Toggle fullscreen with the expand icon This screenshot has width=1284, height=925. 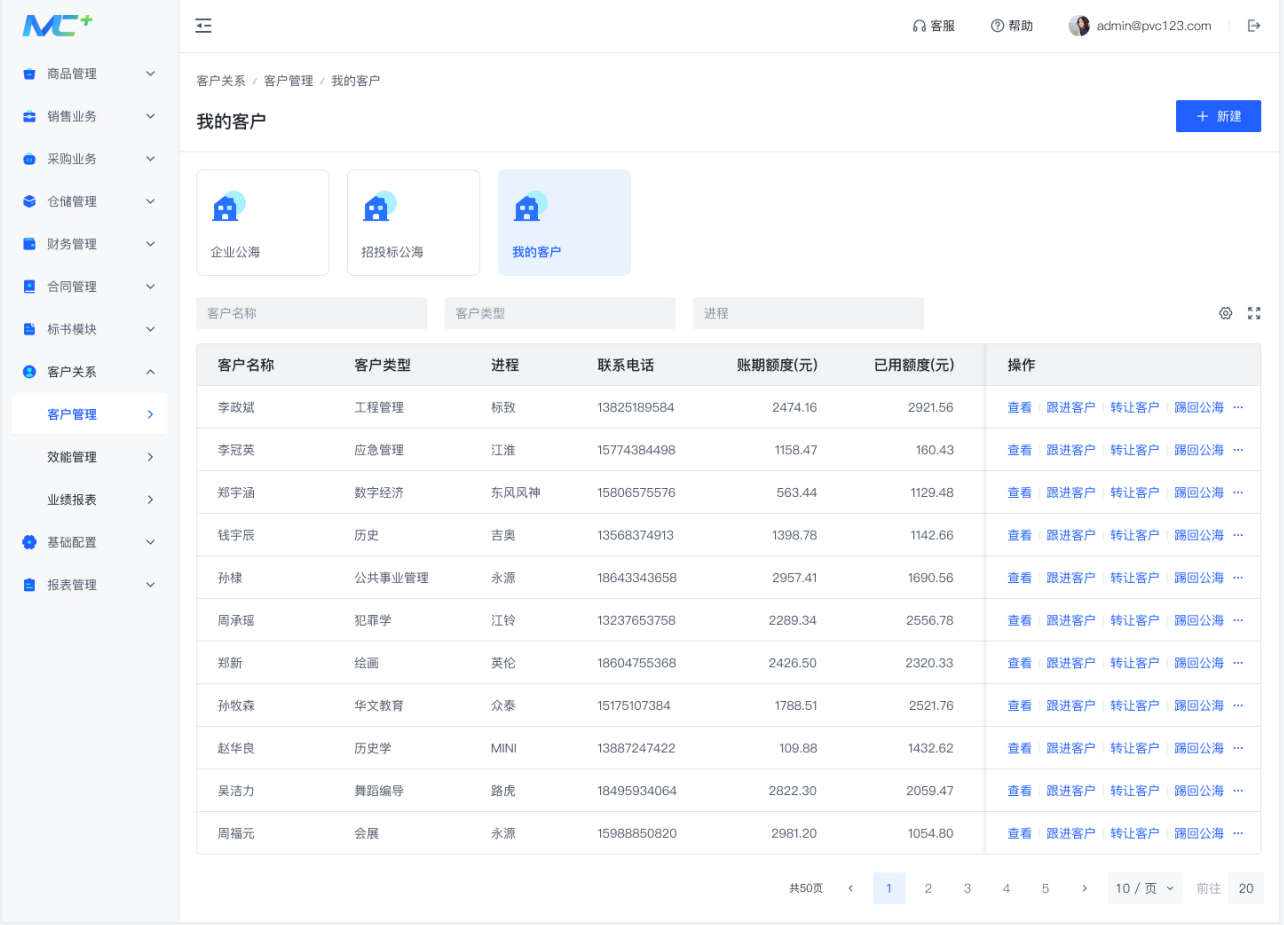[1254, 313]
